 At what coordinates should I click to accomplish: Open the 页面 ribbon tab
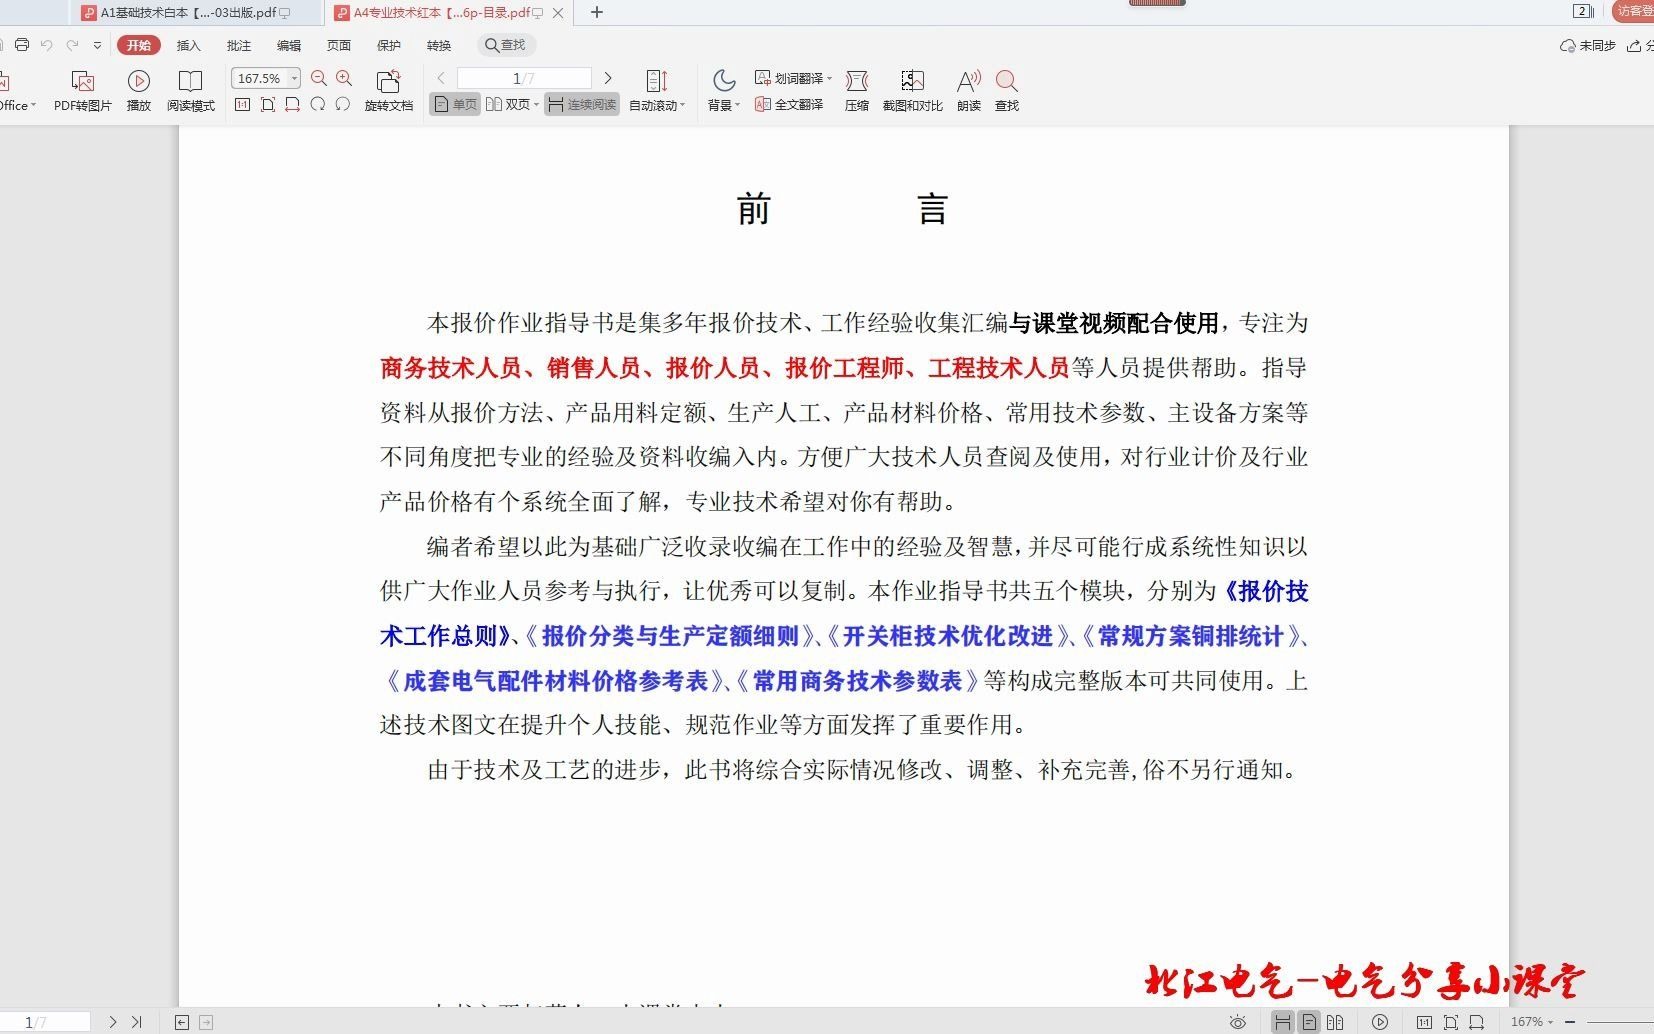pos(338,45)
